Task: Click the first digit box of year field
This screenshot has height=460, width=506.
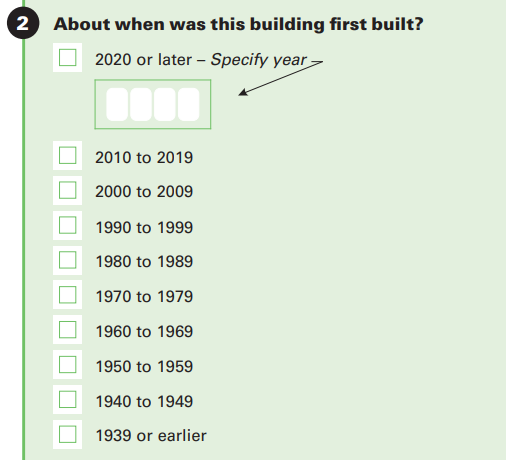Action: click(x=117, y=104)
